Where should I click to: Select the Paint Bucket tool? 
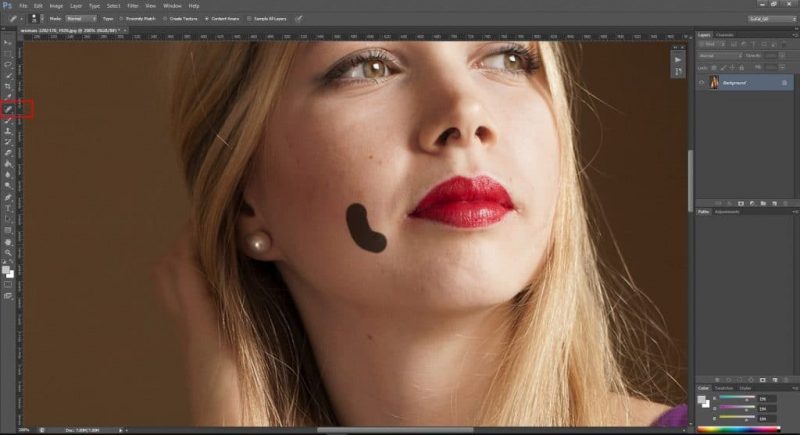(8, 164)
